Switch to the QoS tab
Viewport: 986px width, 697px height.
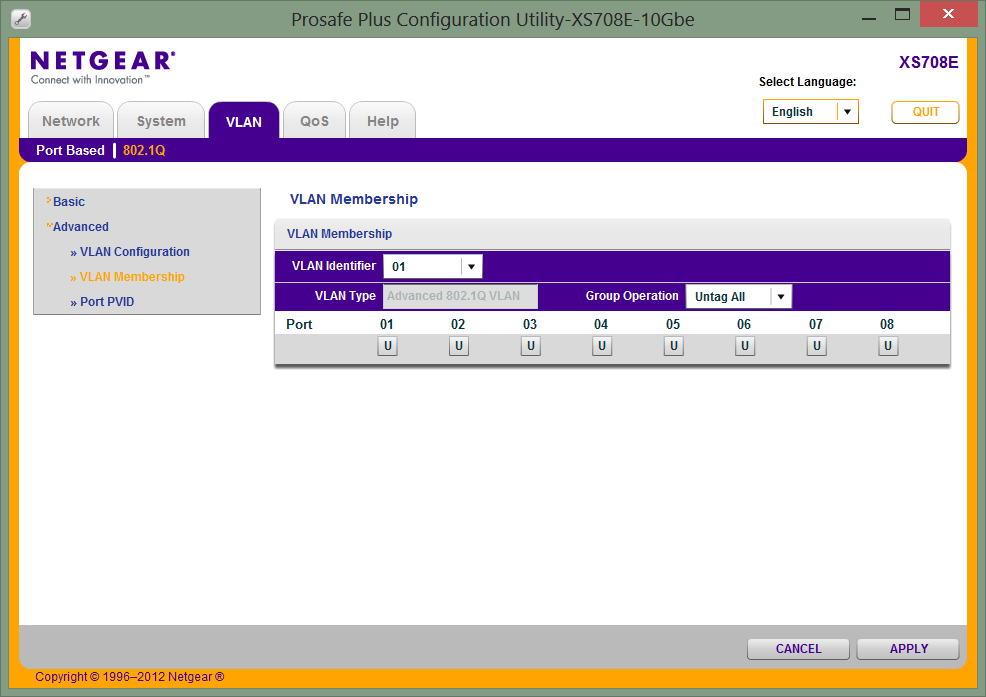pos(314,121)
